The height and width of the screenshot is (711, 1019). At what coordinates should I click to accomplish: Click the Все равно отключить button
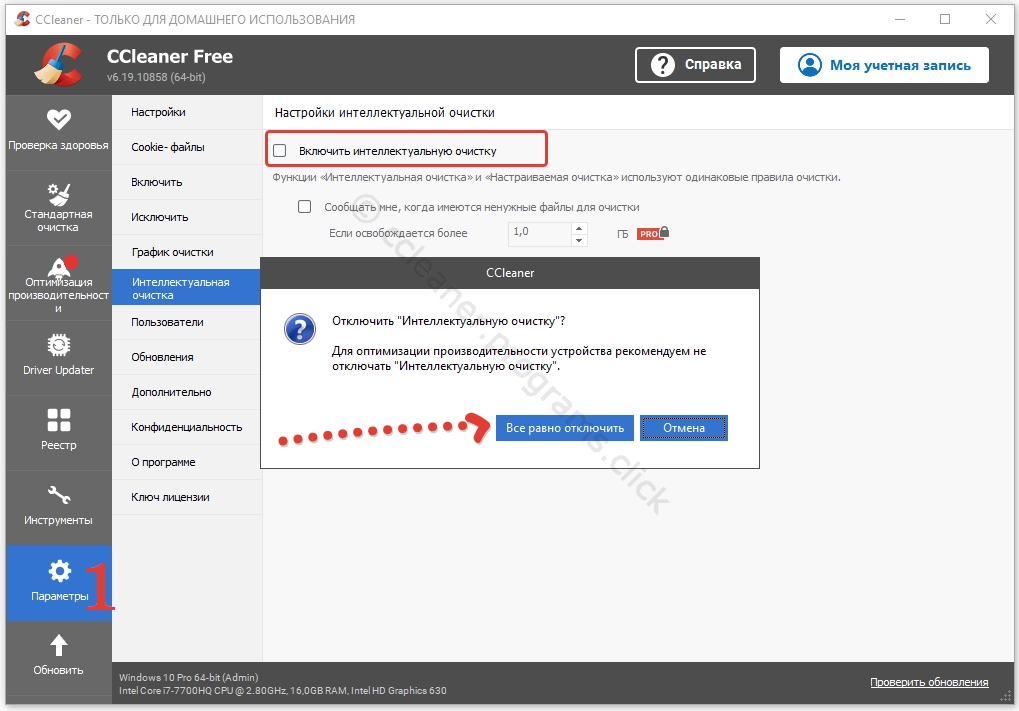click(565, 428)
